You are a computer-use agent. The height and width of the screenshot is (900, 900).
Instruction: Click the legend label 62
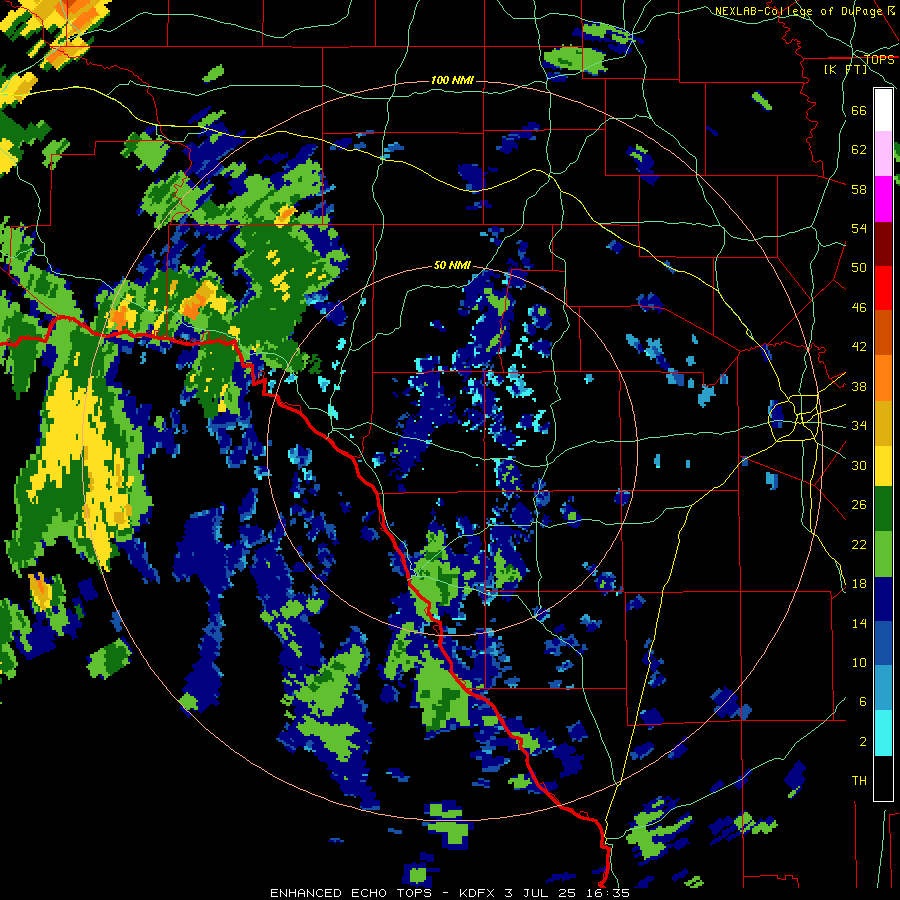pos(859,150)
